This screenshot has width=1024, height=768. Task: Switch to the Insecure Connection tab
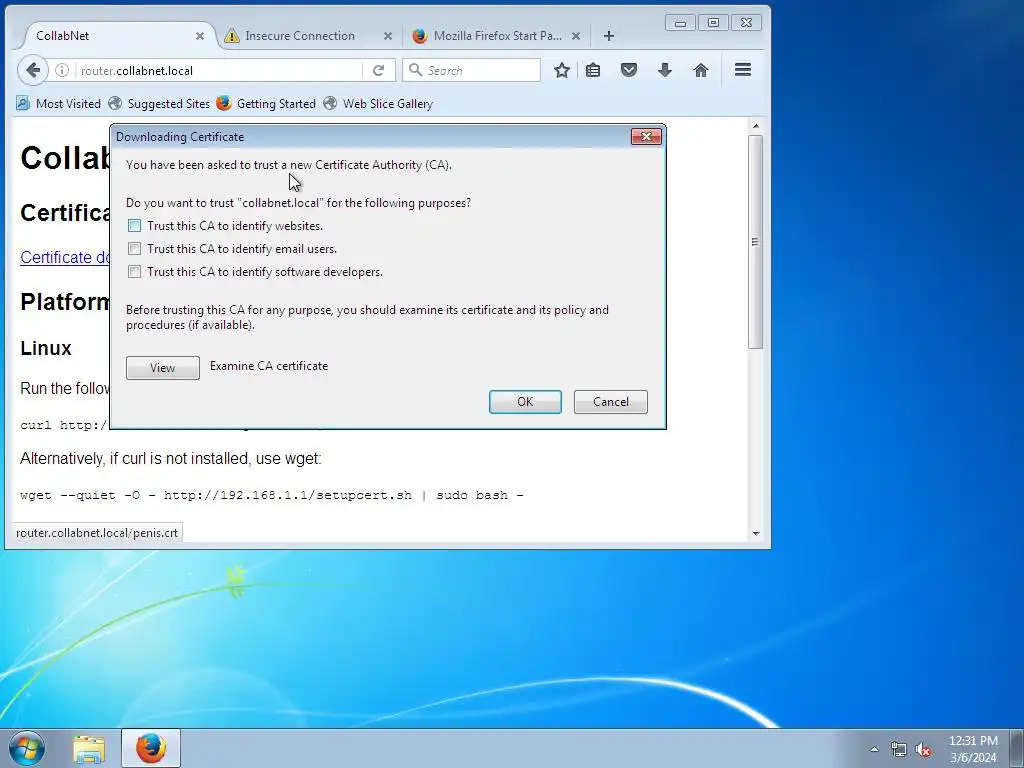[x=308, y=36]
